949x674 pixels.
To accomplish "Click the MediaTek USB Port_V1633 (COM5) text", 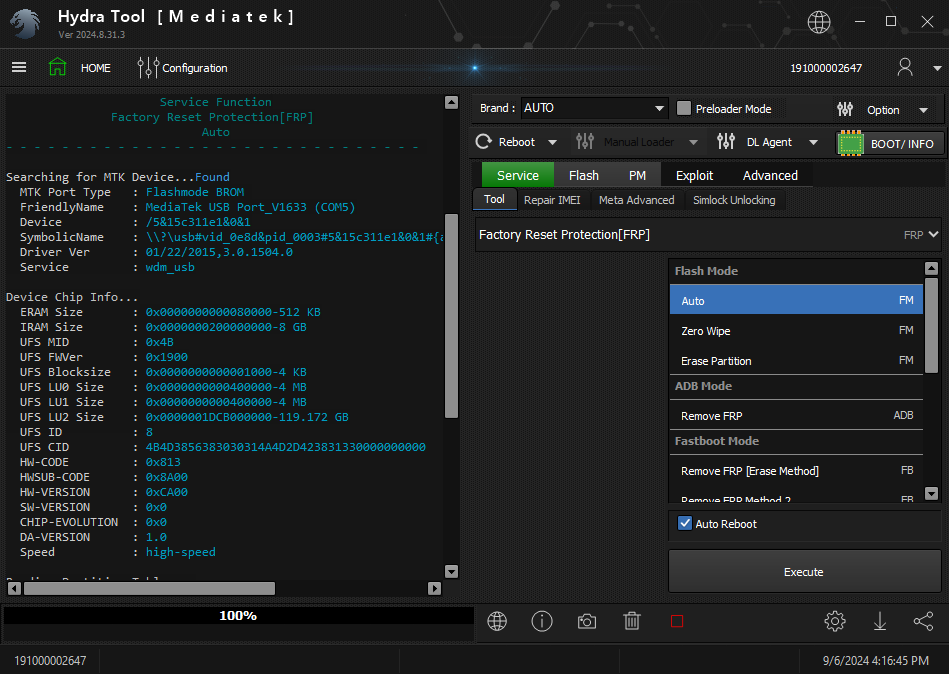I will click(250, 207).
